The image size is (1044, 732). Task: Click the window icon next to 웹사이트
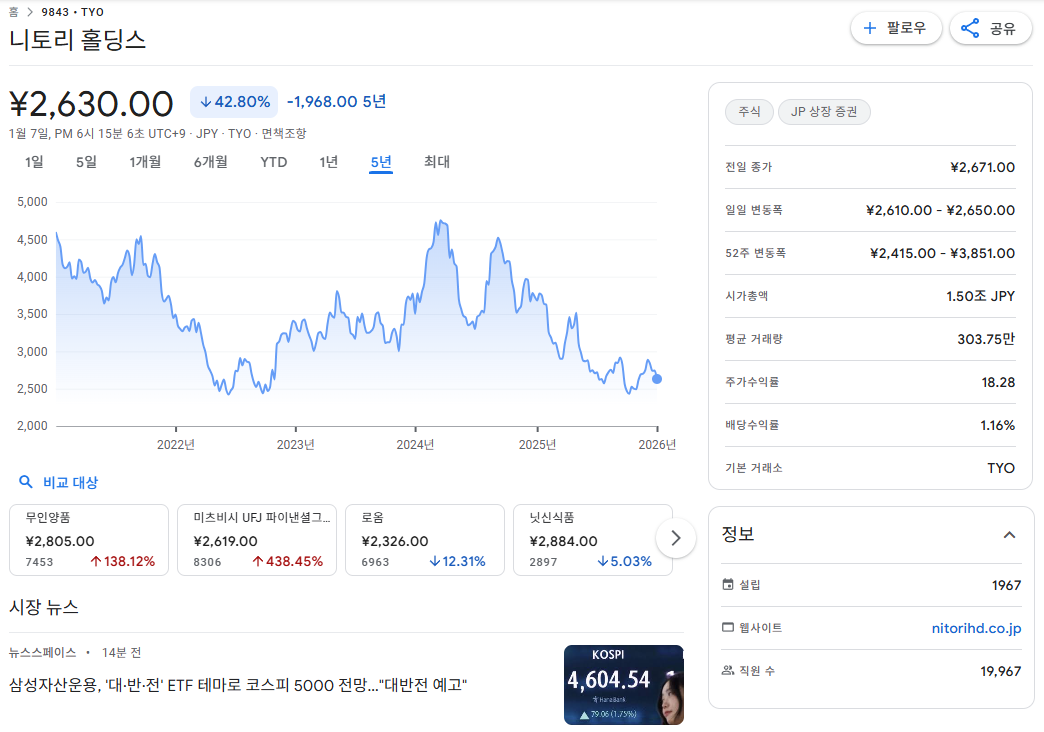click(728, 627)
